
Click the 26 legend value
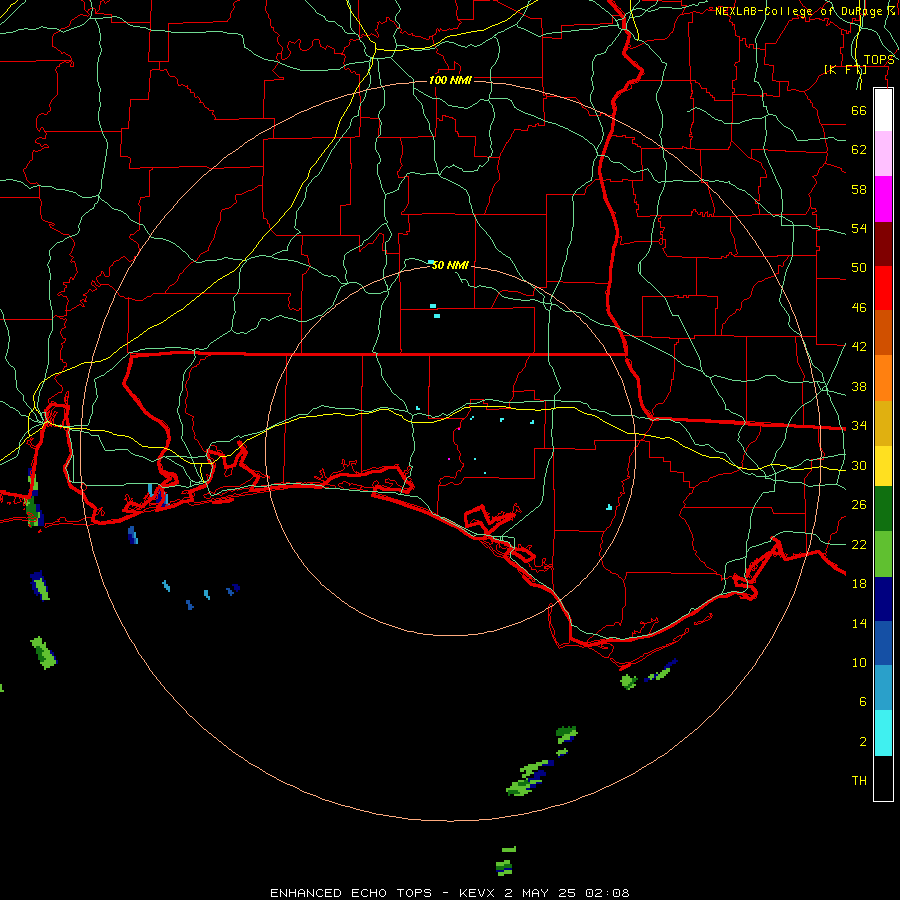point(859,505)
